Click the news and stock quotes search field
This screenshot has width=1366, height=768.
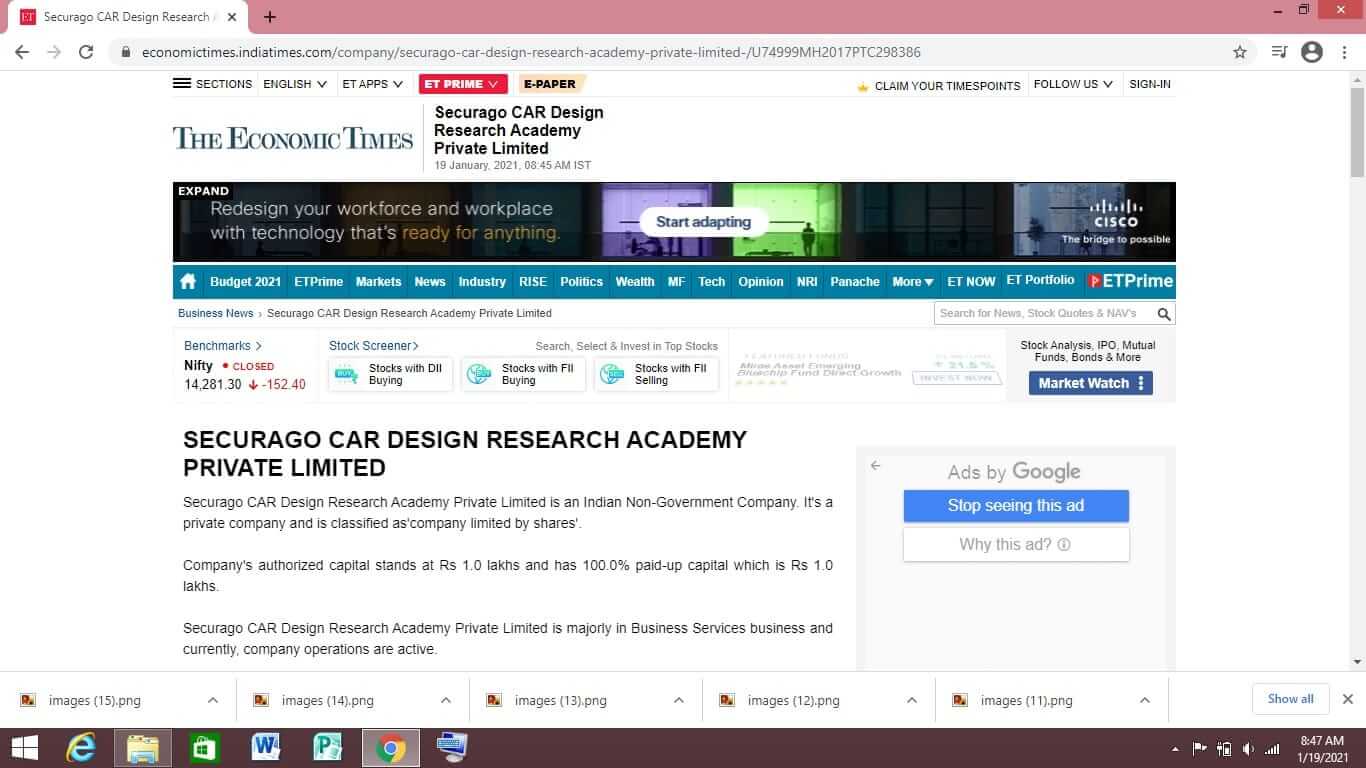pos(1043,314)
